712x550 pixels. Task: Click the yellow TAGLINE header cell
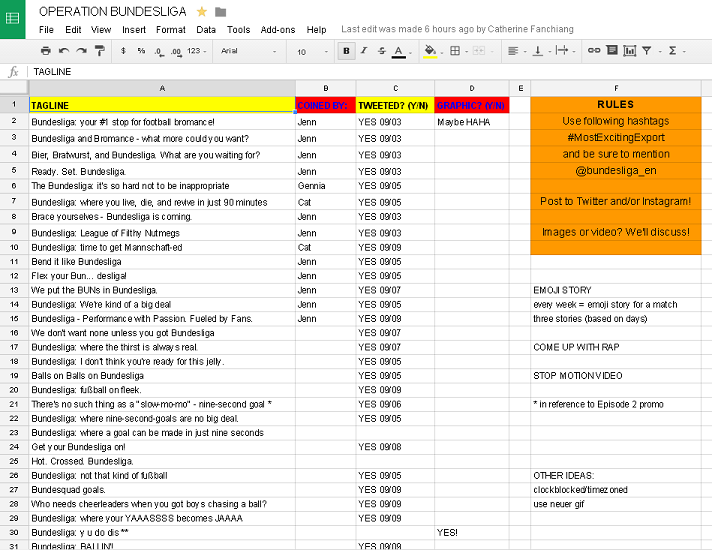[x=162, y=105]
